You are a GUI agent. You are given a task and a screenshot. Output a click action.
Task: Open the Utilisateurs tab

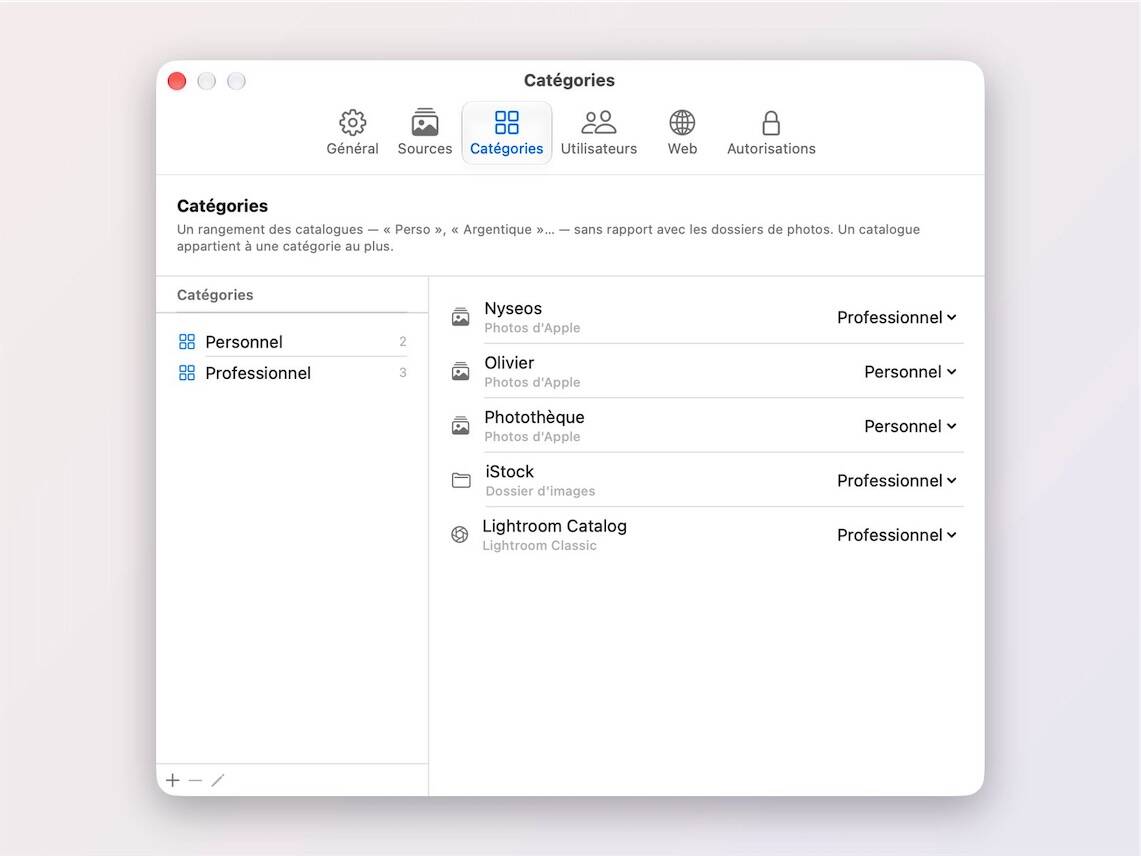click(598, 133)
